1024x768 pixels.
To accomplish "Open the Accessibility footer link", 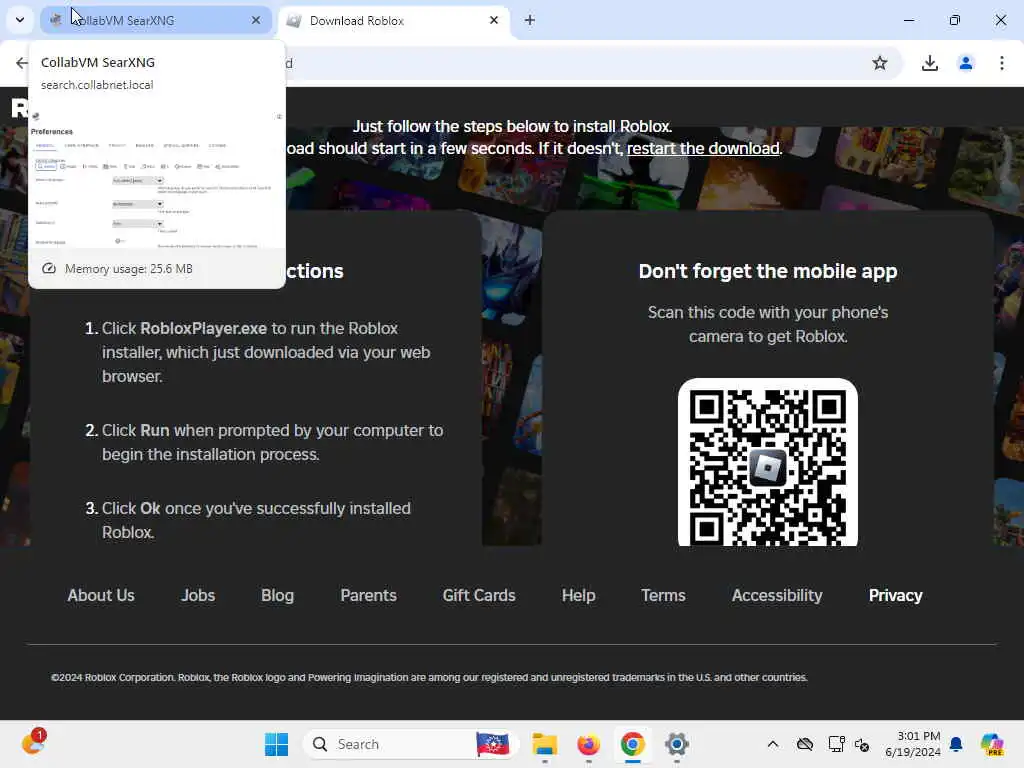I will (x=776, y=596).
